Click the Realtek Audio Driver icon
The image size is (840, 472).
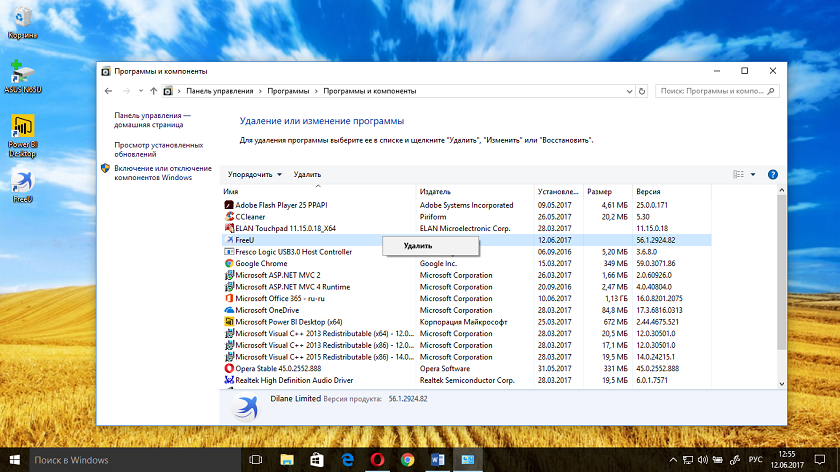tap(229, 380)
